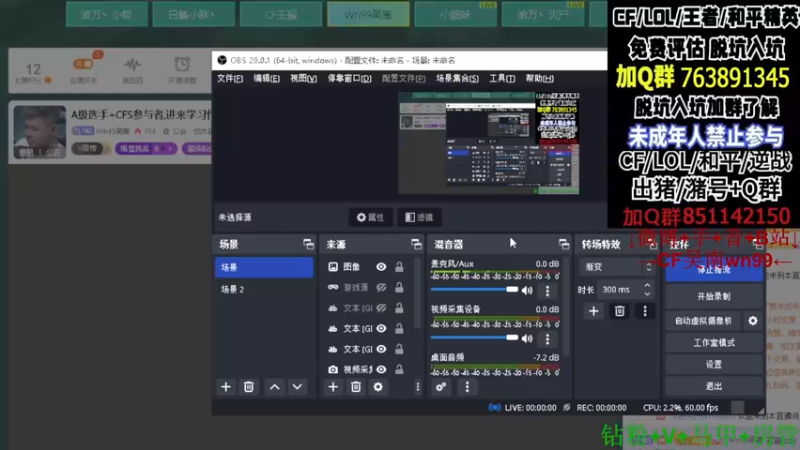Open transition three-dot properties menu
Viewport: 800px width, 450px height.
click(645, 311)
